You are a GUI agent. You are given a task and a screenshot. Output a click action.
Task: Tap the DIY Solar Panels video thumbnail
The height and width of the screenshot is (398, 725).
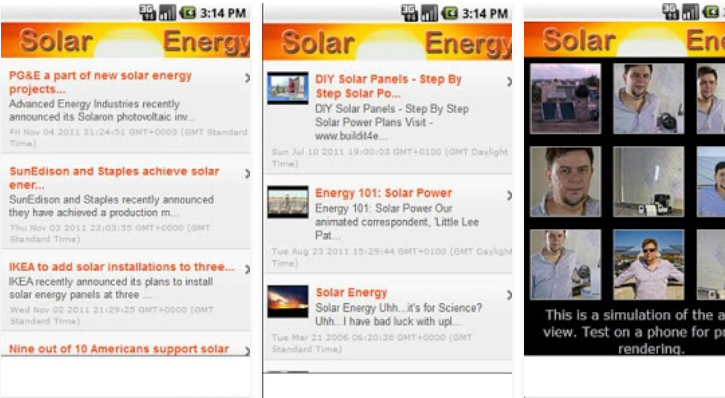tap(288, 88)
